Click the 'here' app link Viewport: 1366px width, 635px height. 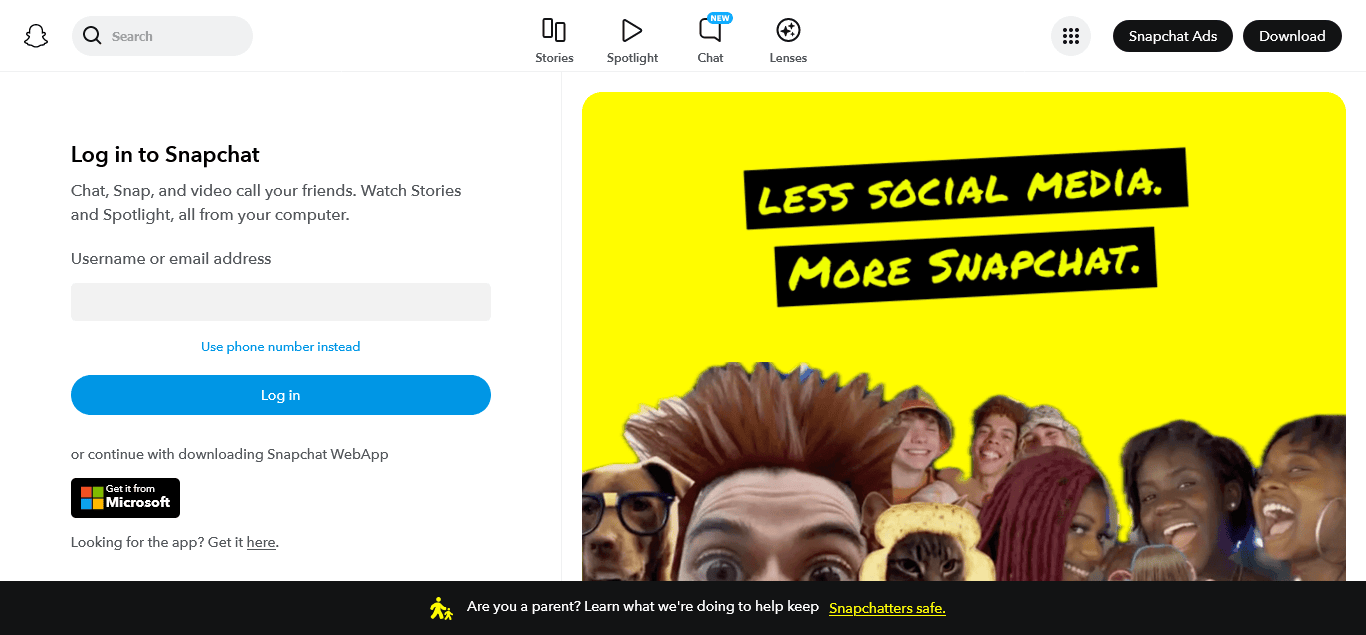tap(261, 542)
